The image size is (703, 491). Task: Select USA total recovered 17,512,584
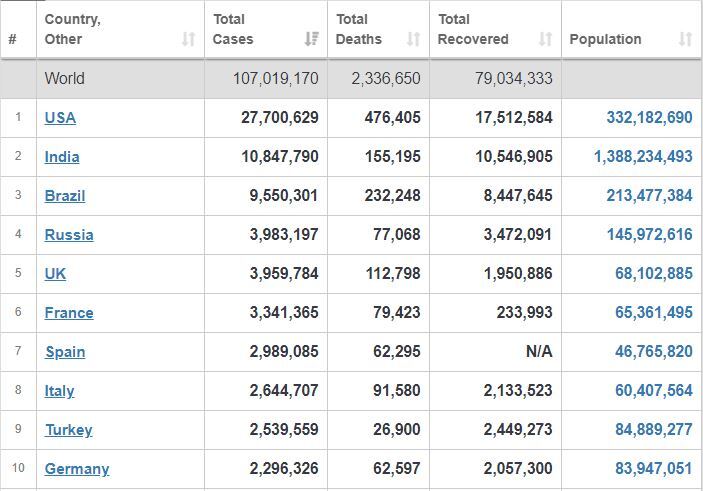(513, 117)
